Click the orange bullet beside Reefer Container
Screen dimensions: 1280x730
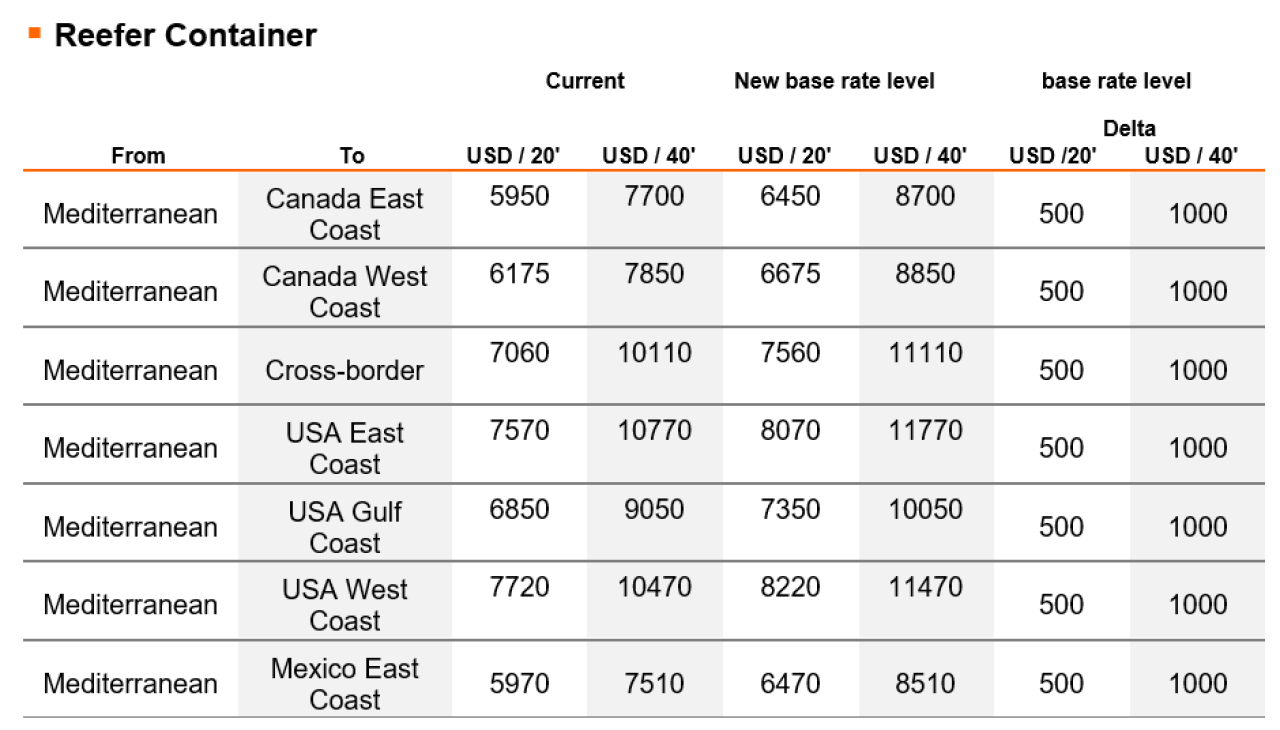[x=35, y=33]
